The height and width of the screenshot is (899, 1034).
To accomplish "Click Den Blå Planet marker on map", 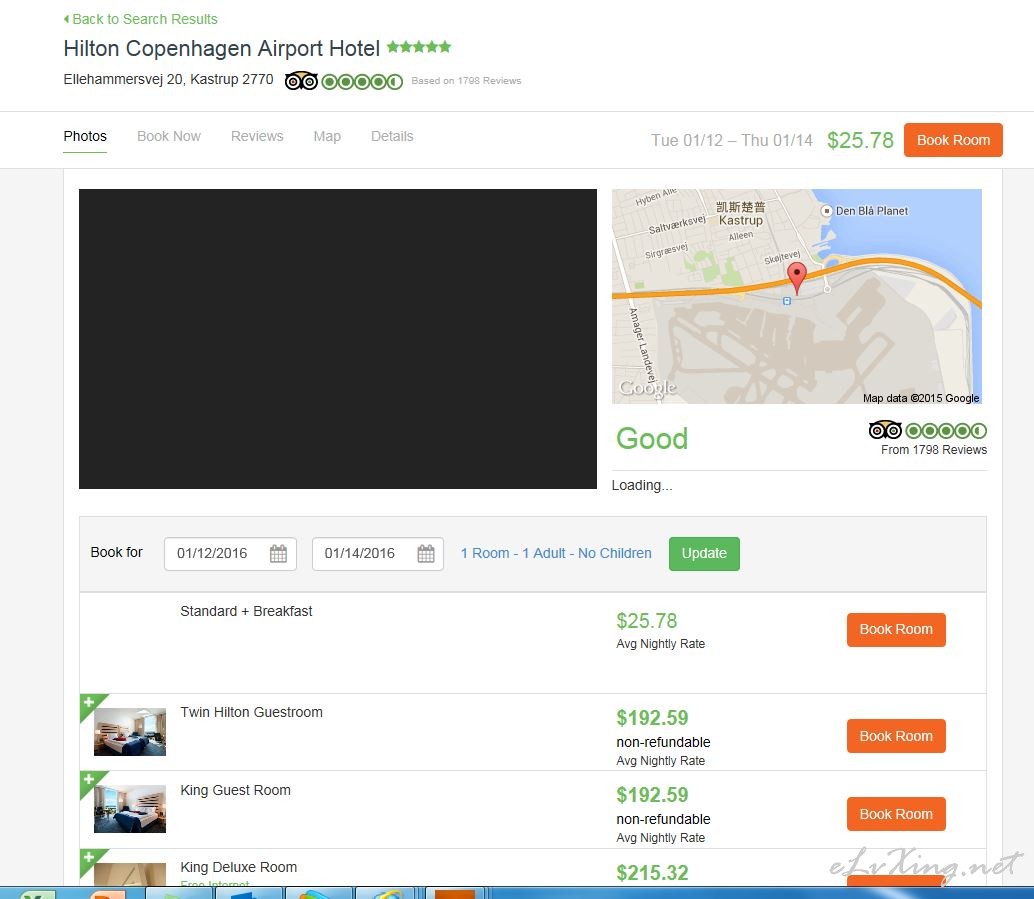I will click(826, 211).
